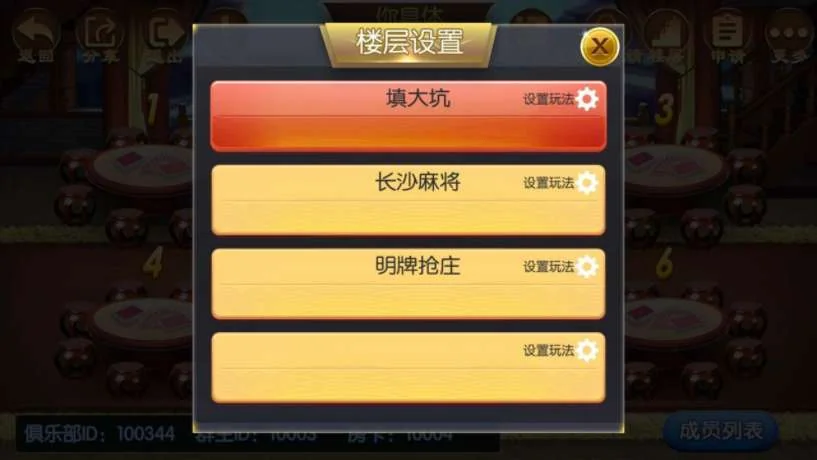Image resolution: width=817 pixels, height=460 pixels.
Task: Open gear settings for 填大坑 floor
Action: point(587,99)
